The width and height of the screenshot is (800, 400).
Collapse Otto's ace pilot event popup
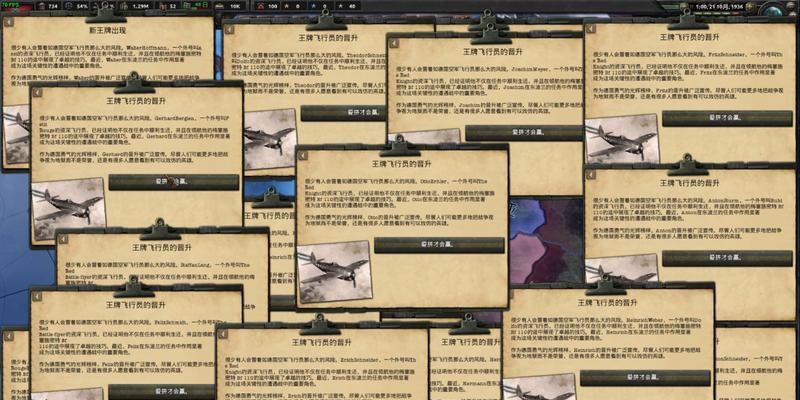click(x=303, y=156)
